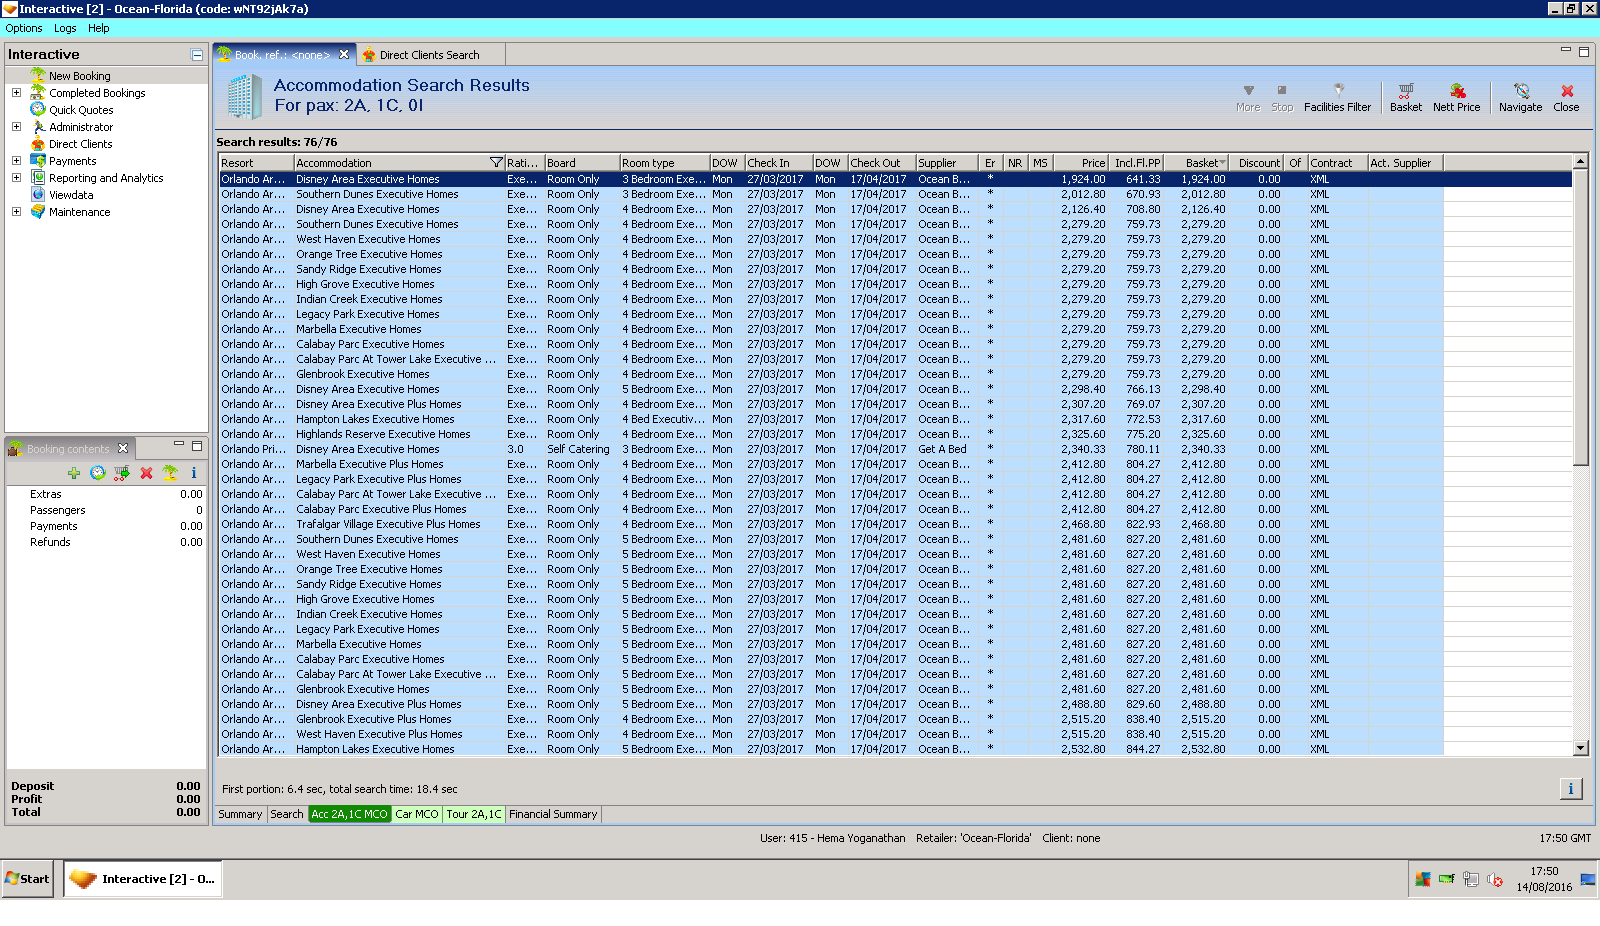
Task: Open the Financial Summary tab
Action: 552,814
